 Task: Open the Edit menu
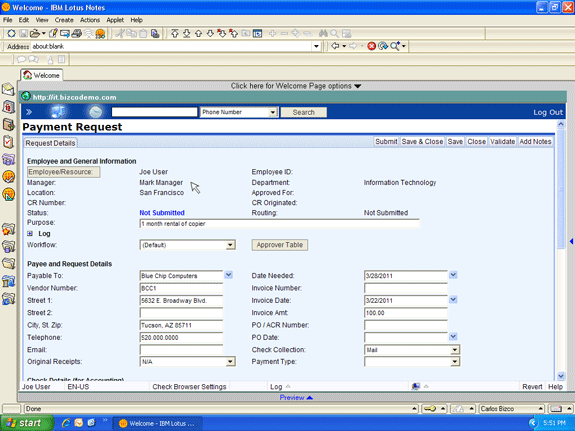click(x=24, y=20)
